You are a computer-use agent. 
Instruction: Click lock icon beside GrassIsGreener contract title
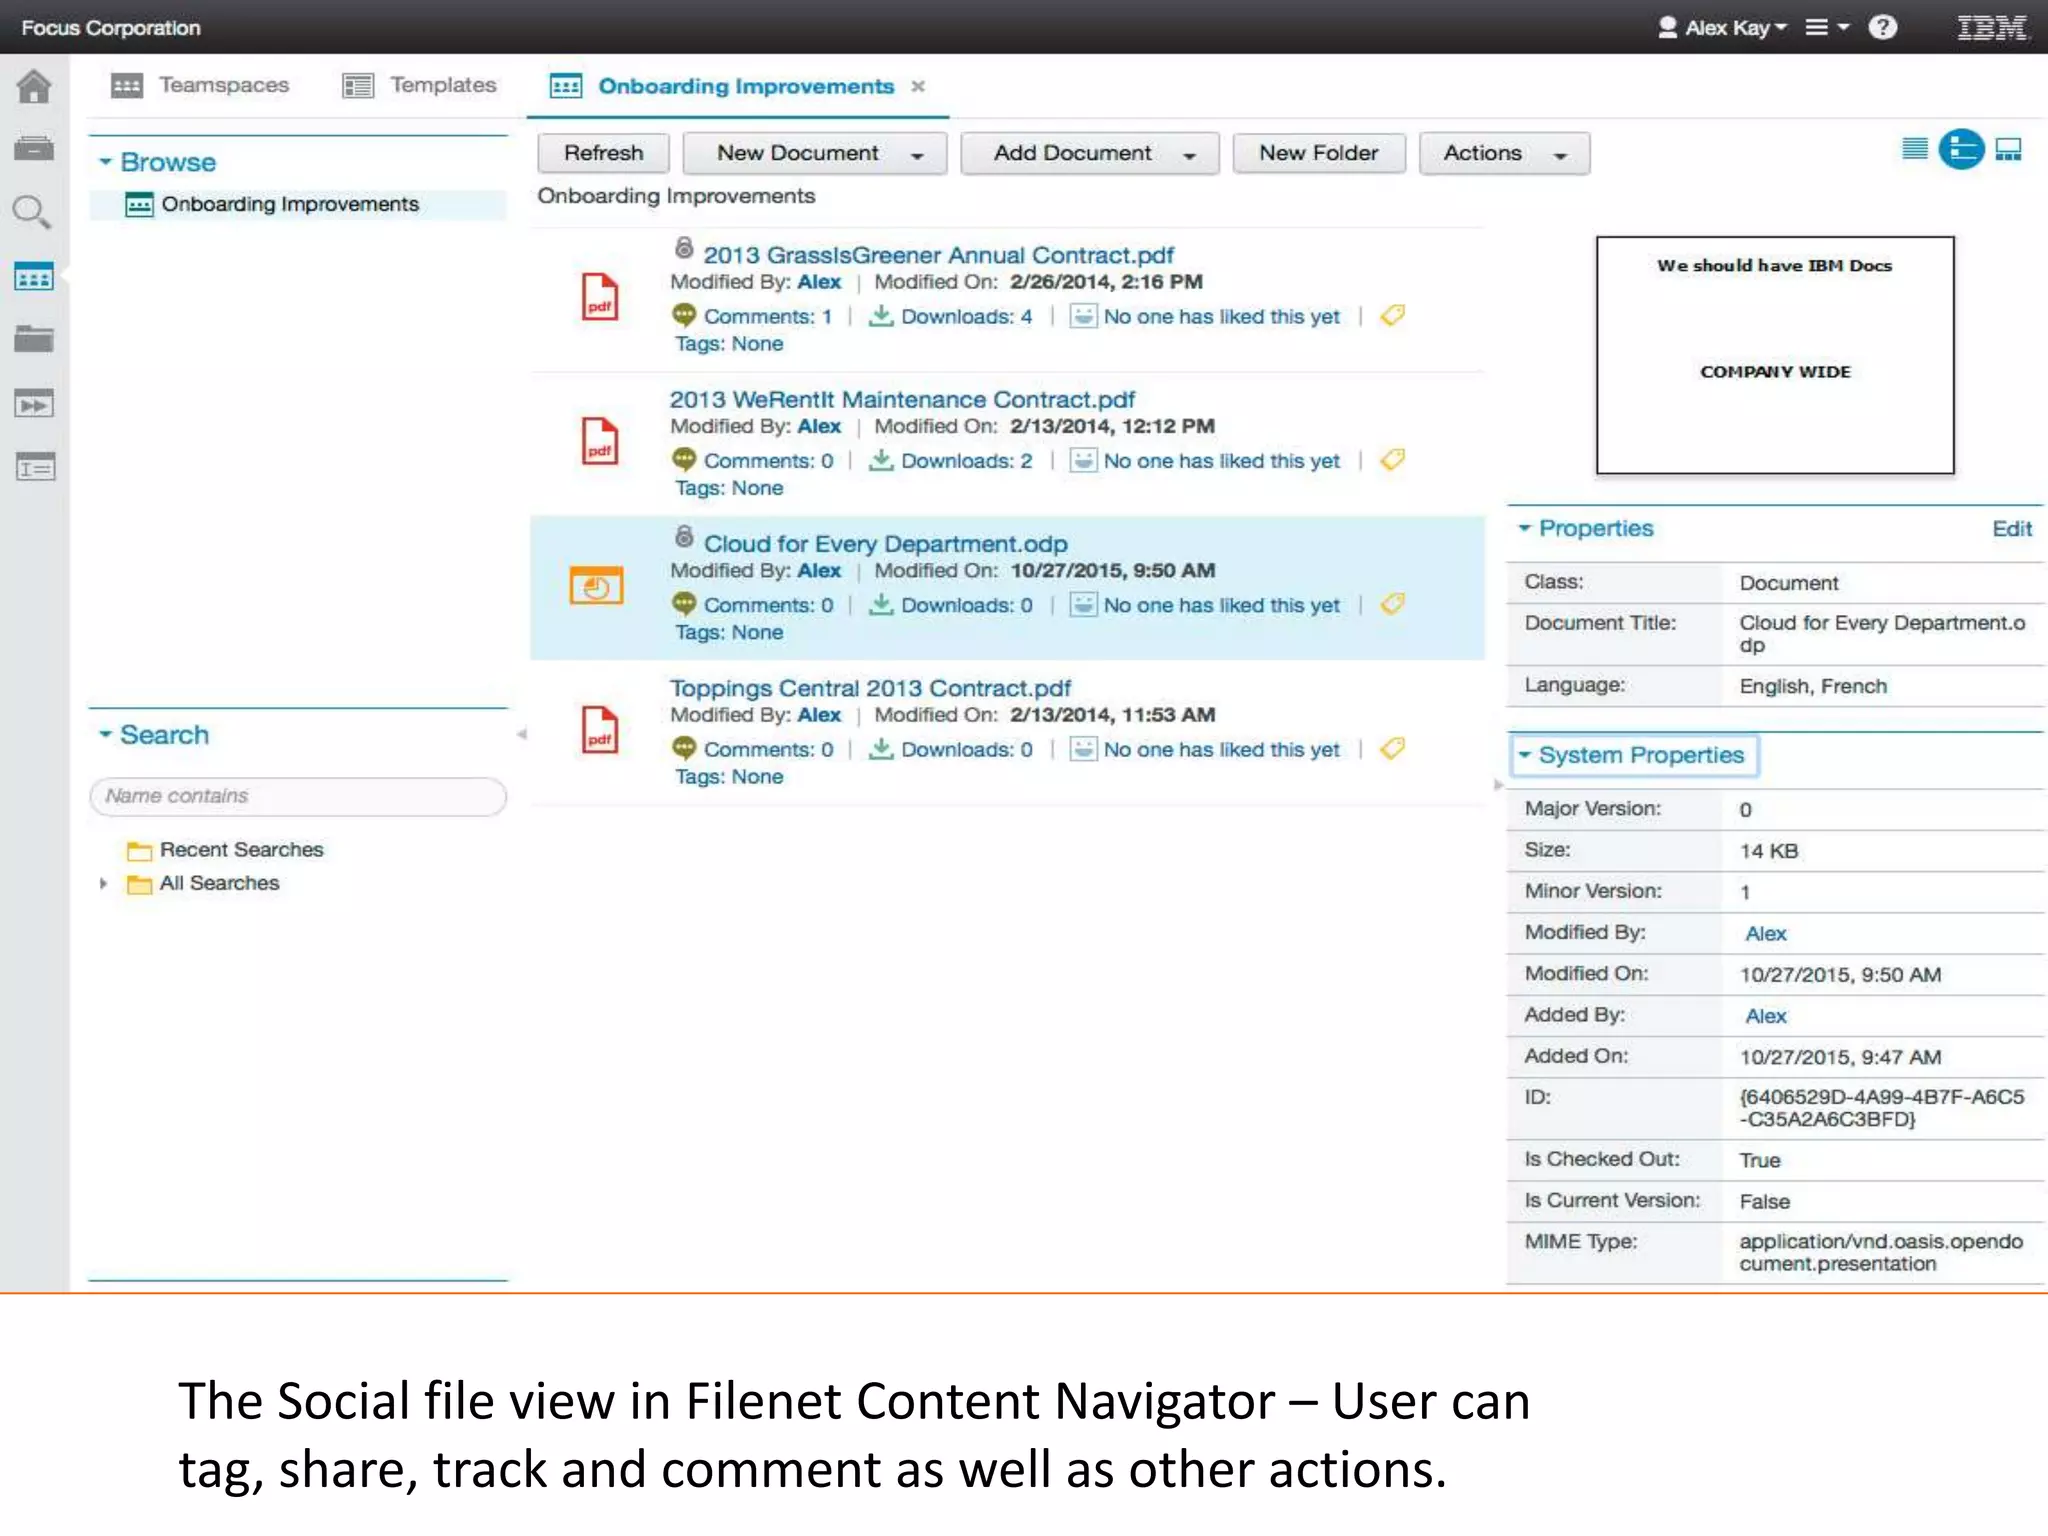[684, 248]
